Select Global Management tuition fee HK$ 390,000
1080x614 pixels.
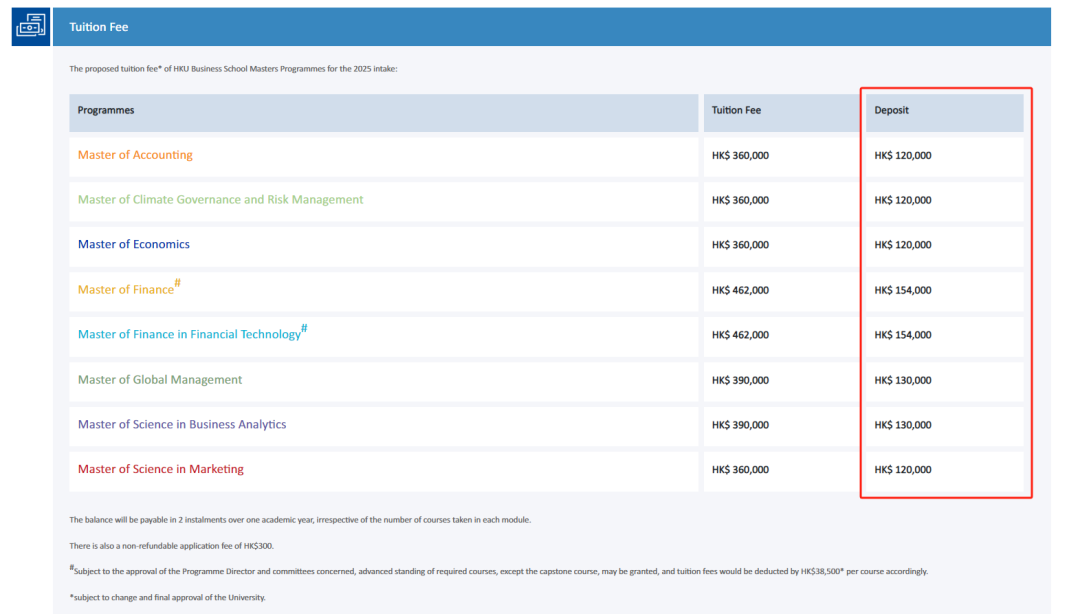740,380
